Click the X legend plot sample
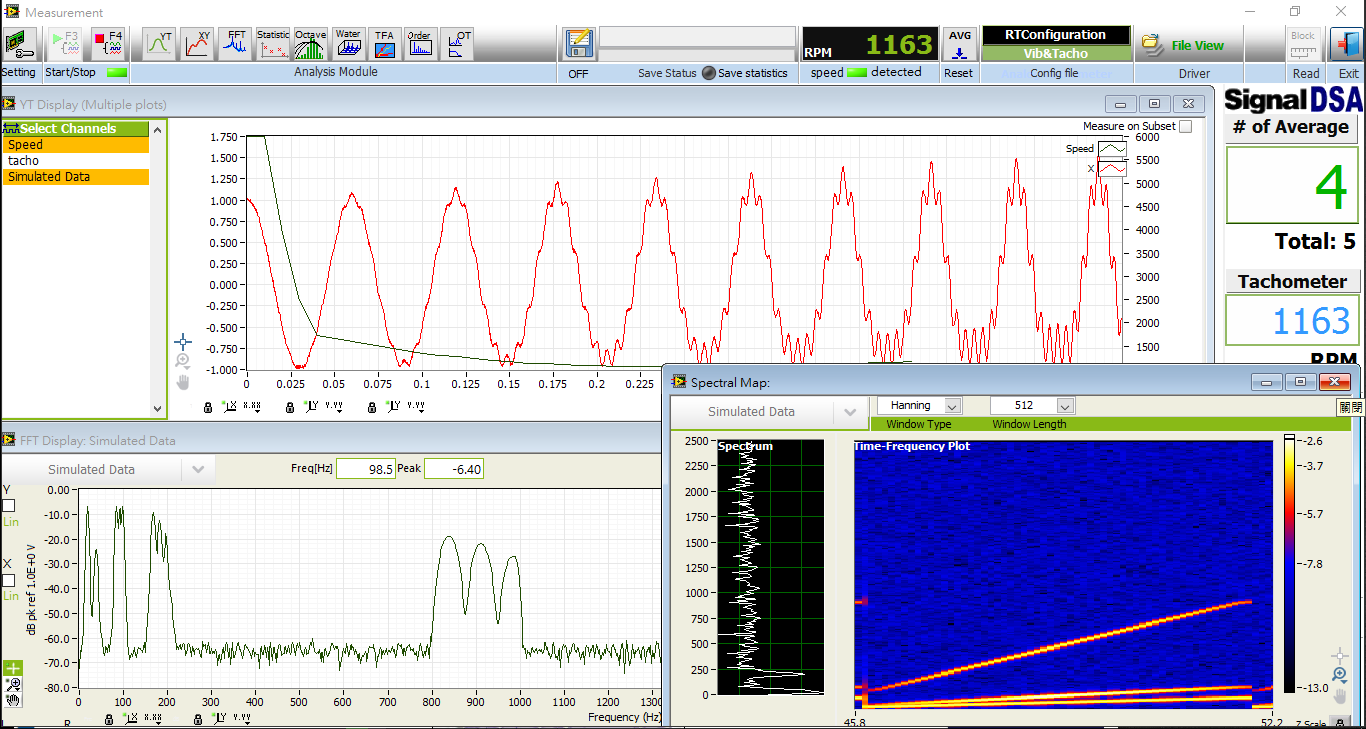Viewport: 1366px width, 729px height. 1112,169
